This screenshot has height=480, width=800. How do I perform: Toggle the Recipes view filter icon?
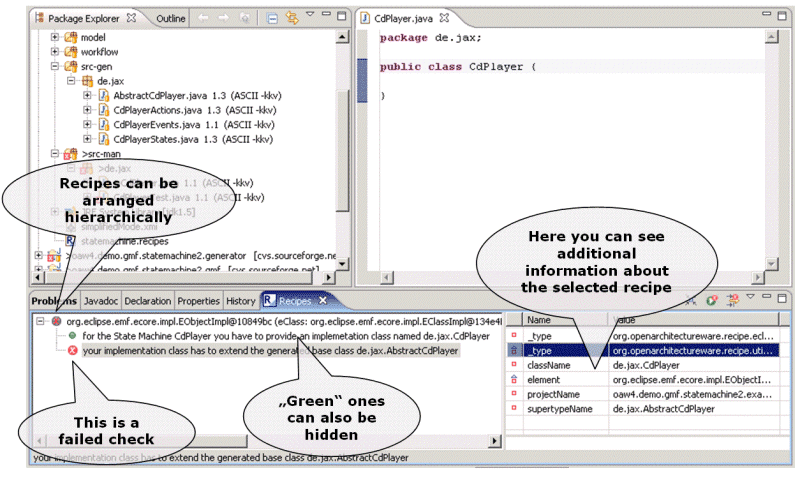[732, 299]
